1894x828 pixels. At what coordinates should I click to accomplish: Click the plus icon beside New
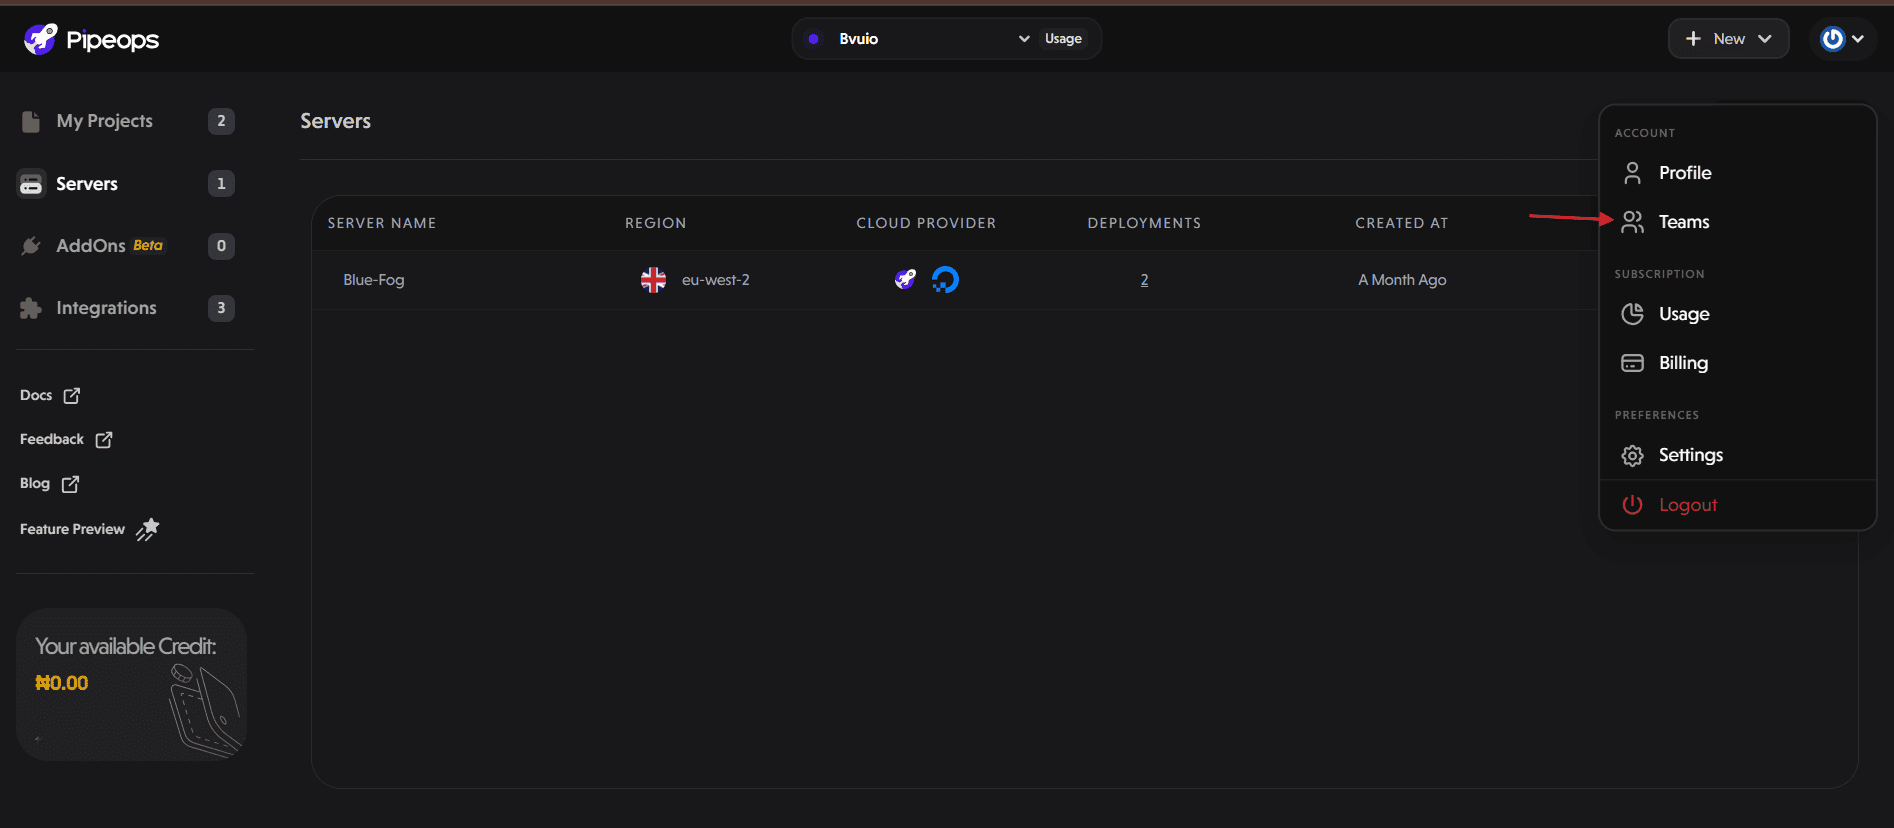tap(1693, 39)
